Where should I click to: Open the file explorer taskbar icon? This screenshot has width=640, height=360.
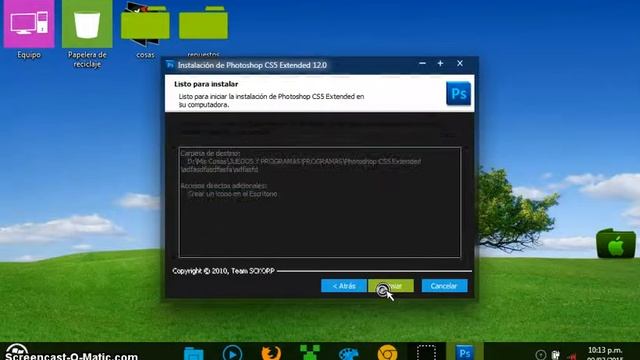[193, 353]
